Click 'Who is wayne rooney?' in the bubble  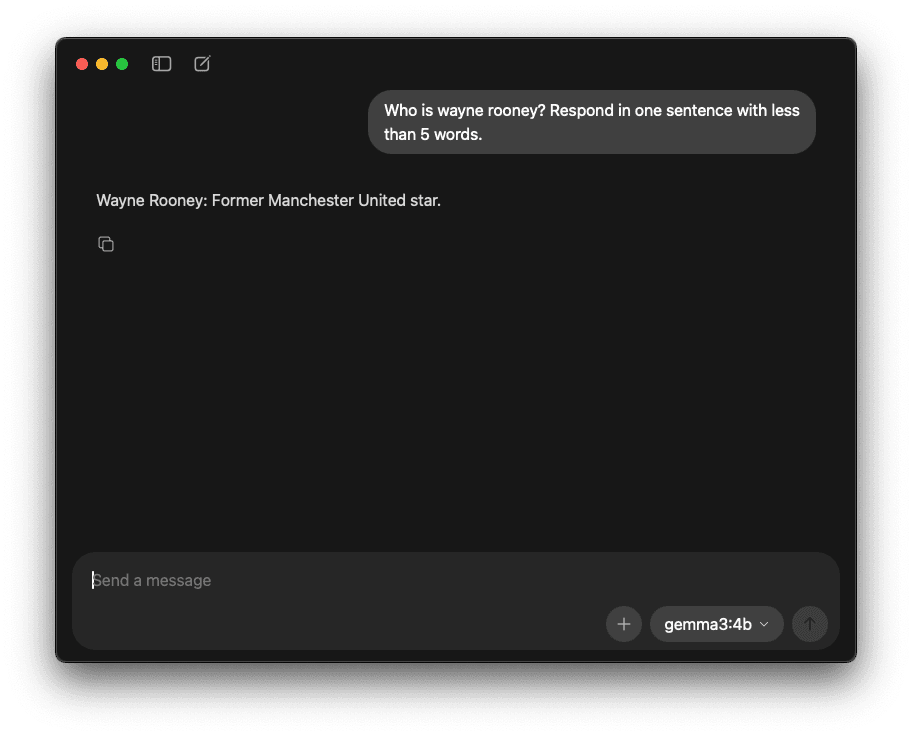tap(465, 111)
